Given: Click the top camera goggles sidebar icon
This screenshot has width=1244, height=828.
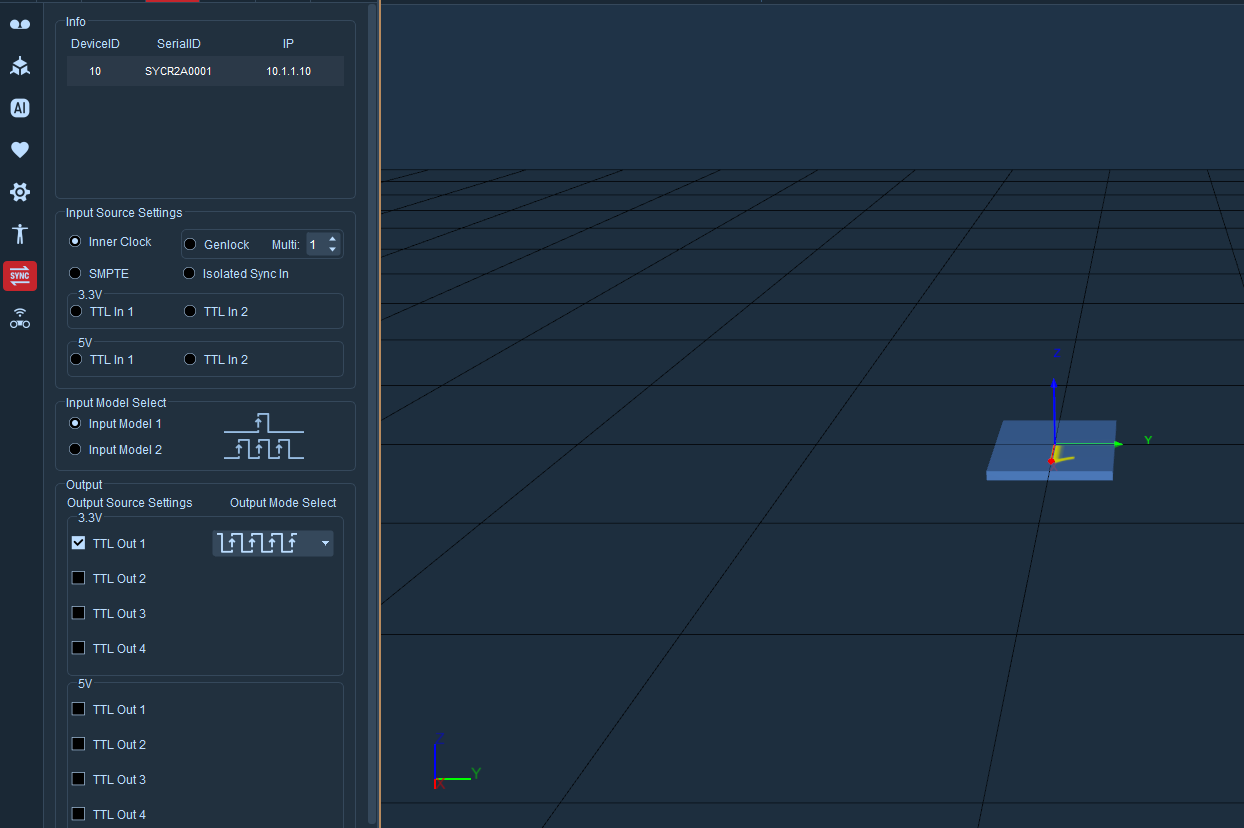Looking at the screenshot, I should [20, 24].
